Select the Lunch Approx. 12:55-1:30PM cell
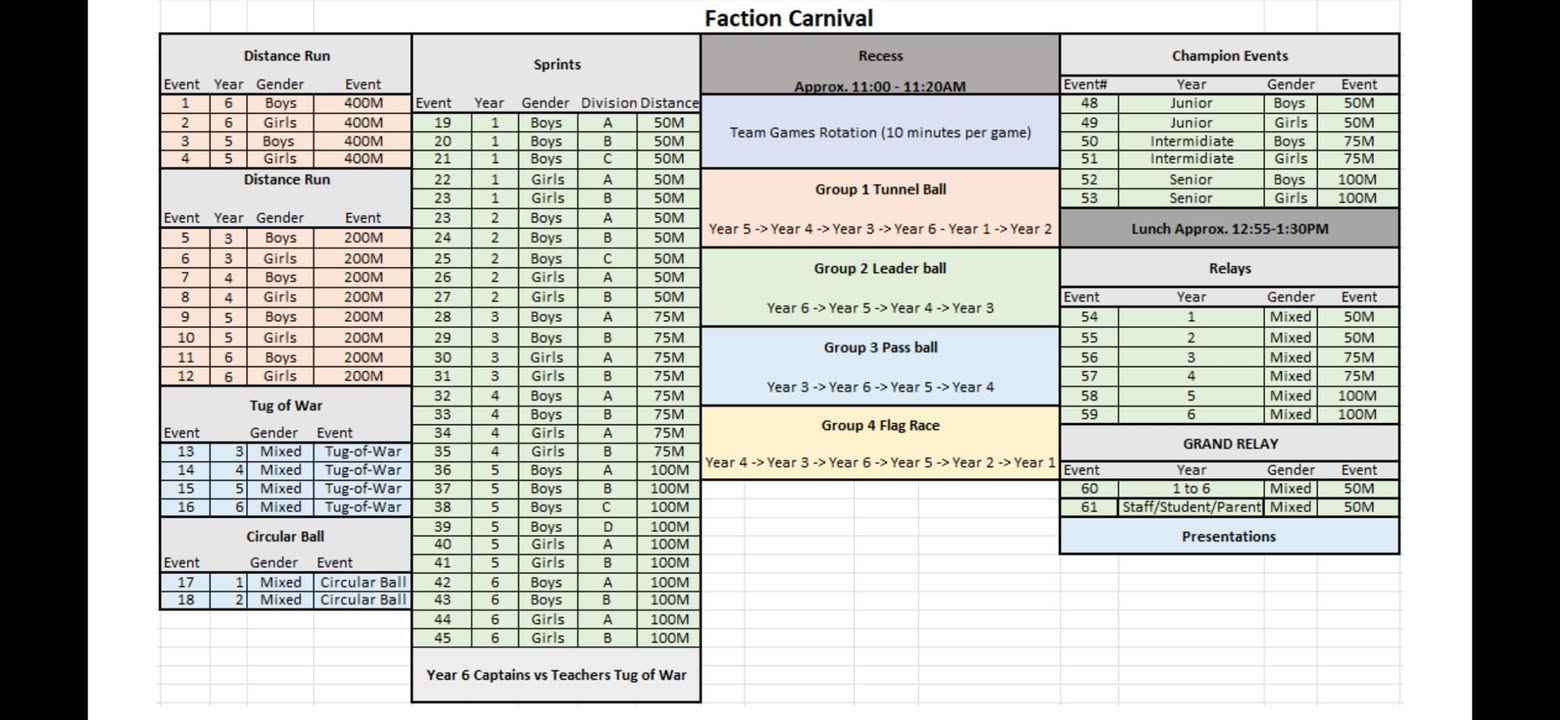 pos(1229,228)
